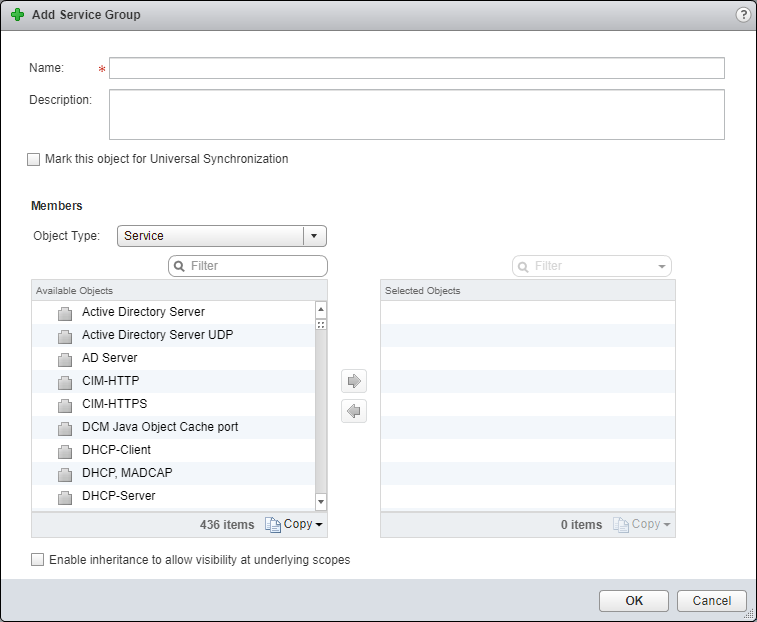Image resolution: width=757 pixels, height=622 pixels.
Task: Open the Object Type dropdown
Action: pos(314,236)
